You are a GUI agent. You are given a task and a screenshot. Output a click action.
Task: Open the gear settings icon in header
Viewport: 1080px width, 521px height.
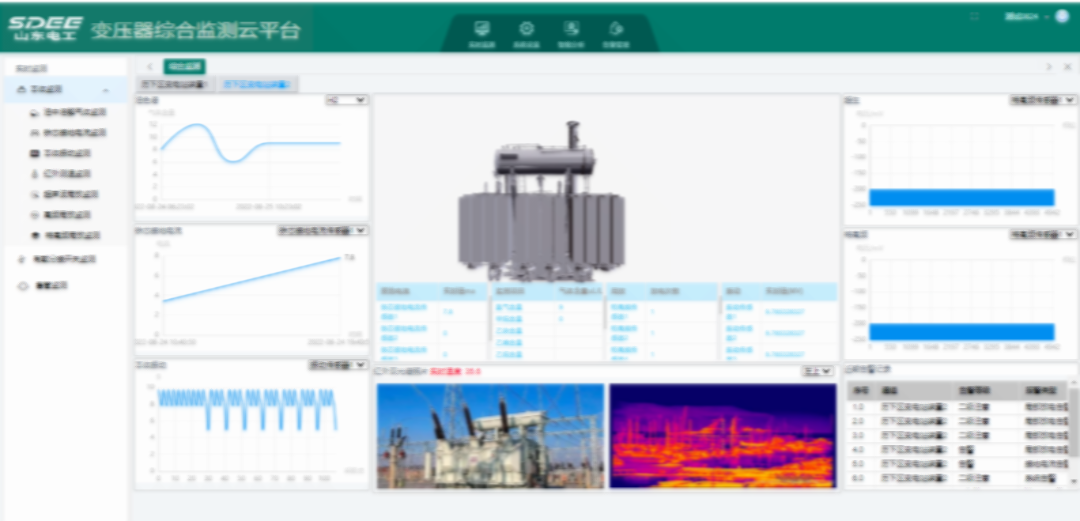click(526, 31)
